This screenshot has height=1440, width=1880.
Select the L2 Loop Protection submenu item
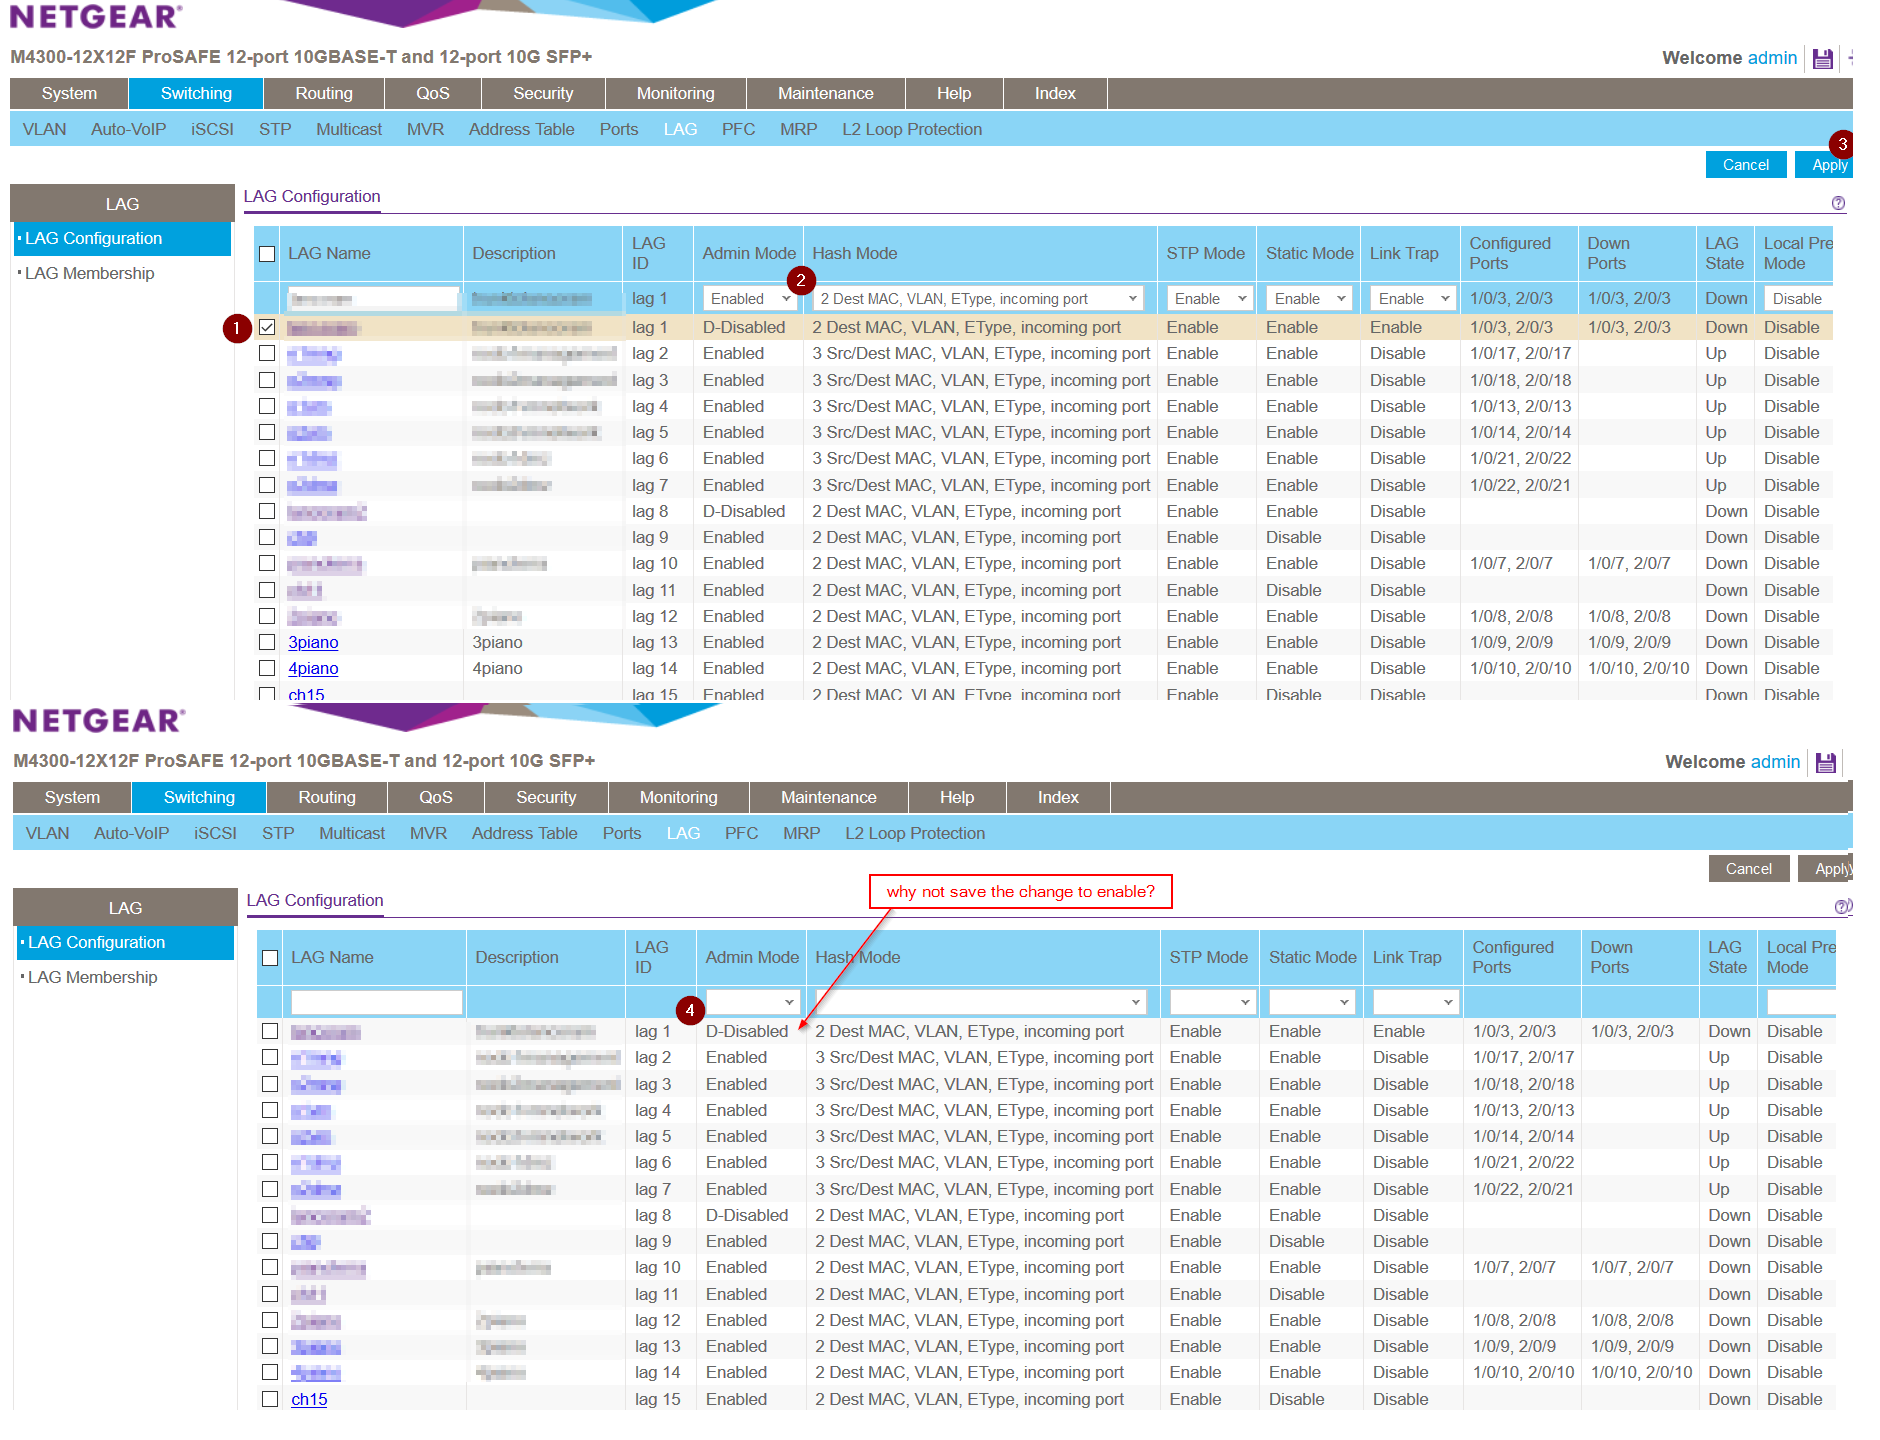(911, 129)
